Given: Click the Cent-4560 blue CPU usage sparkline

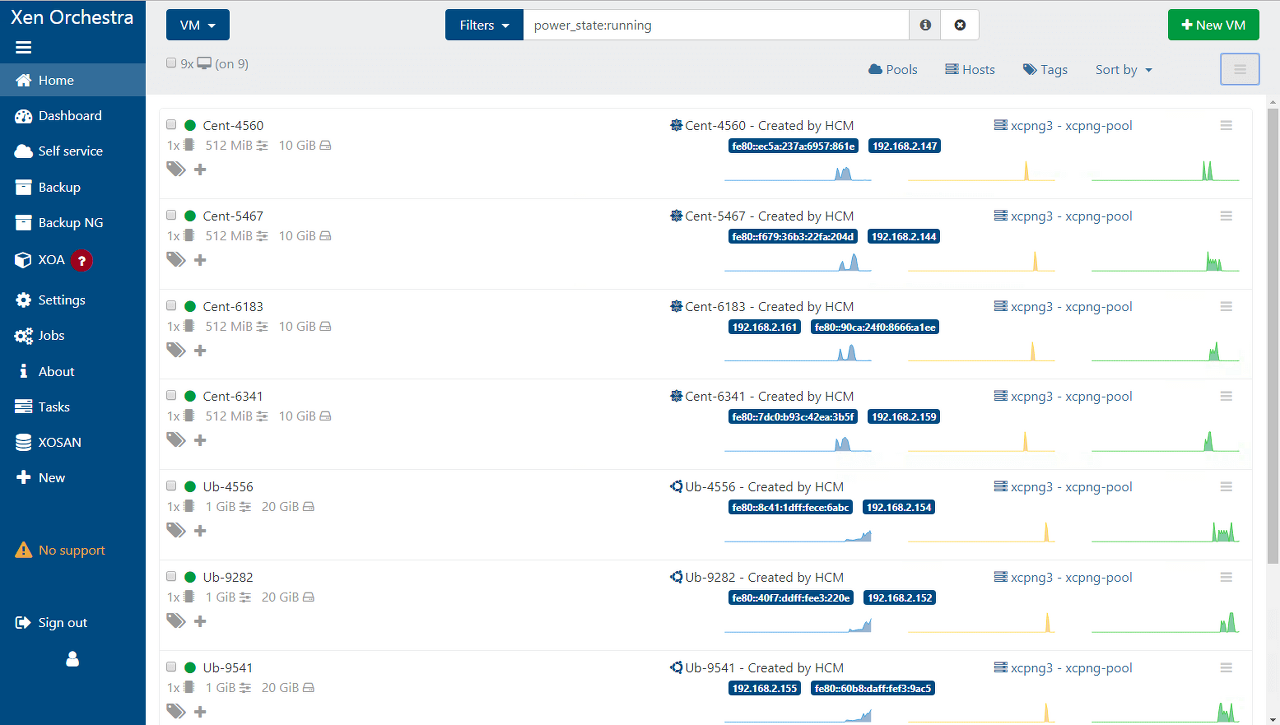Looking at the screenshot, I should click(798, 171).
